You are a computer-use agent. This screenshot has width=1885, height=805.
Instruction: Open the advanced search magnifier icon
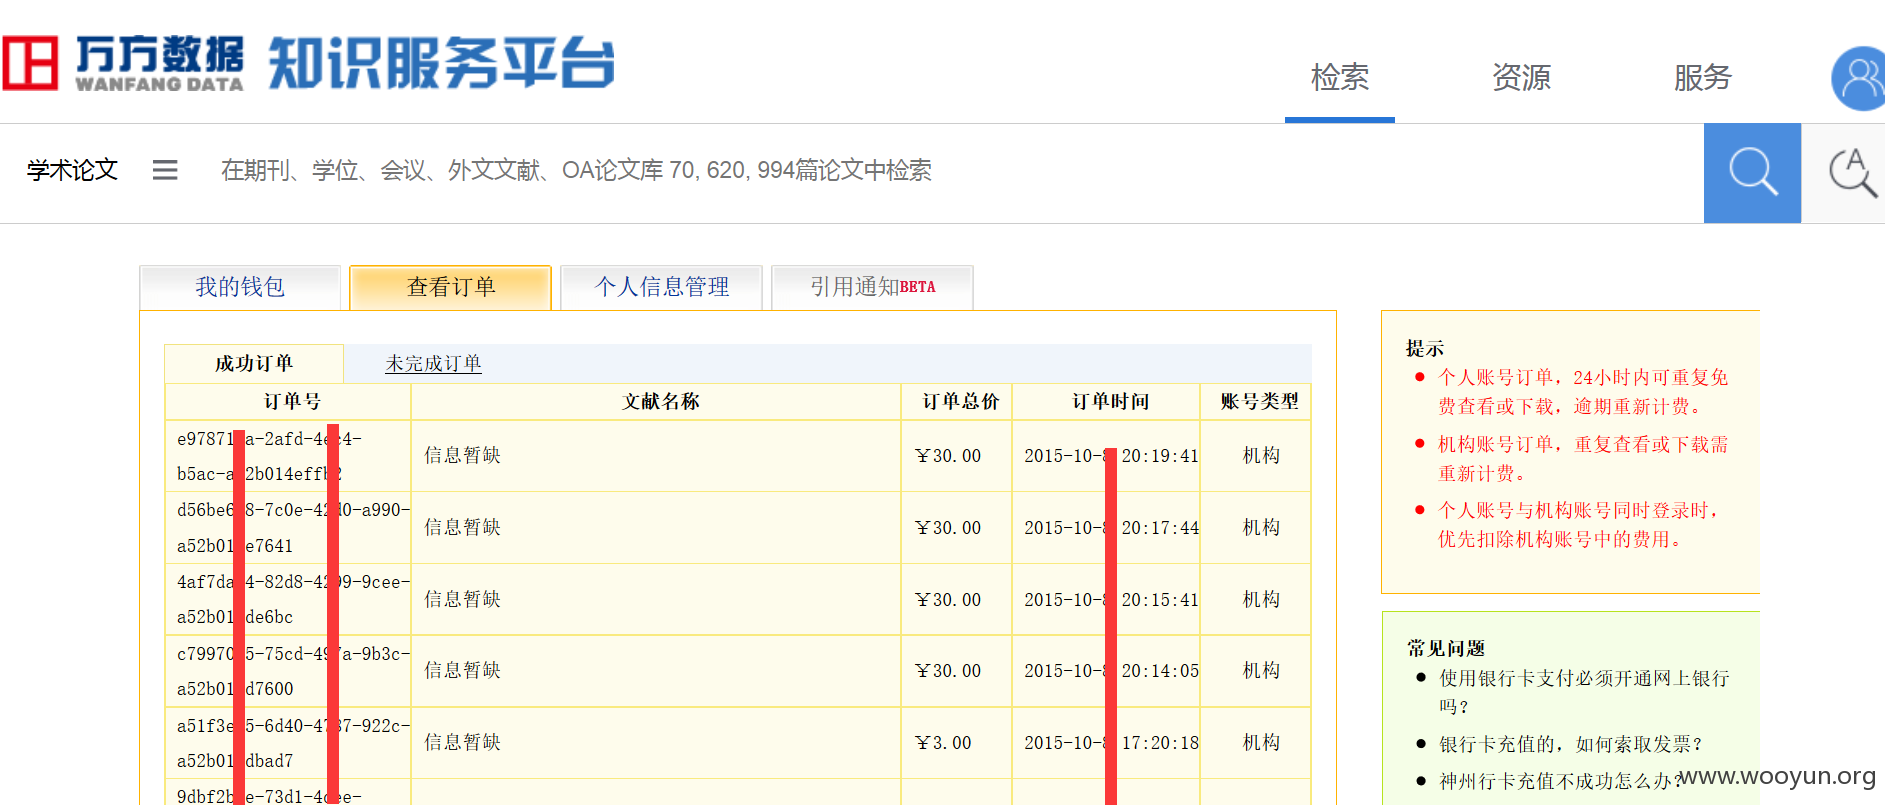tap(1851, 173)
